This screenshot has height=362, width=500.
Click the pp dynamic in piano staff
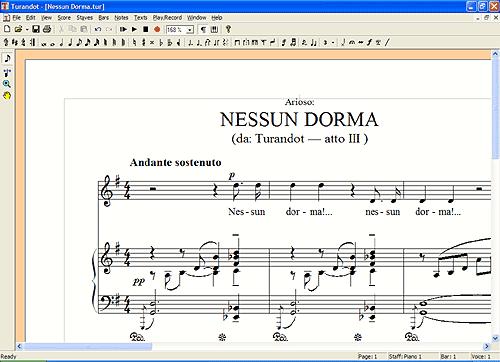[x=139, y=282]
